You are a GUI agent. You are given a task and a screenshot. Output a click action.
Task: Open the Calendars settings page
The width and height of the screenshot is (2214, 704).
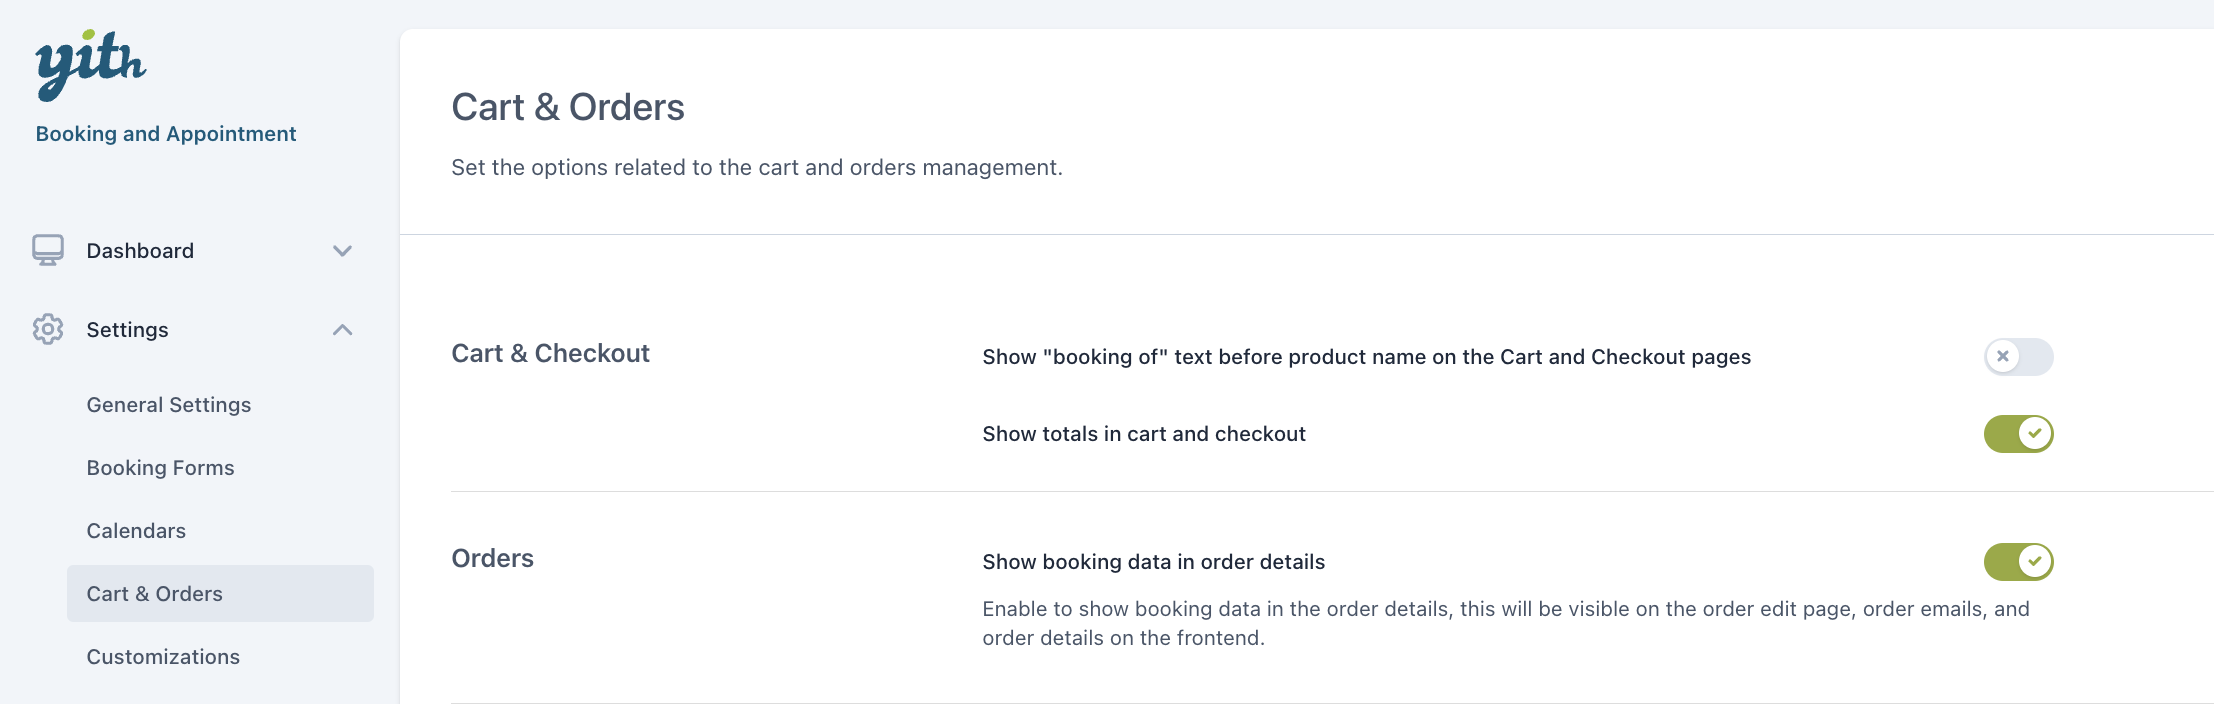136,531
